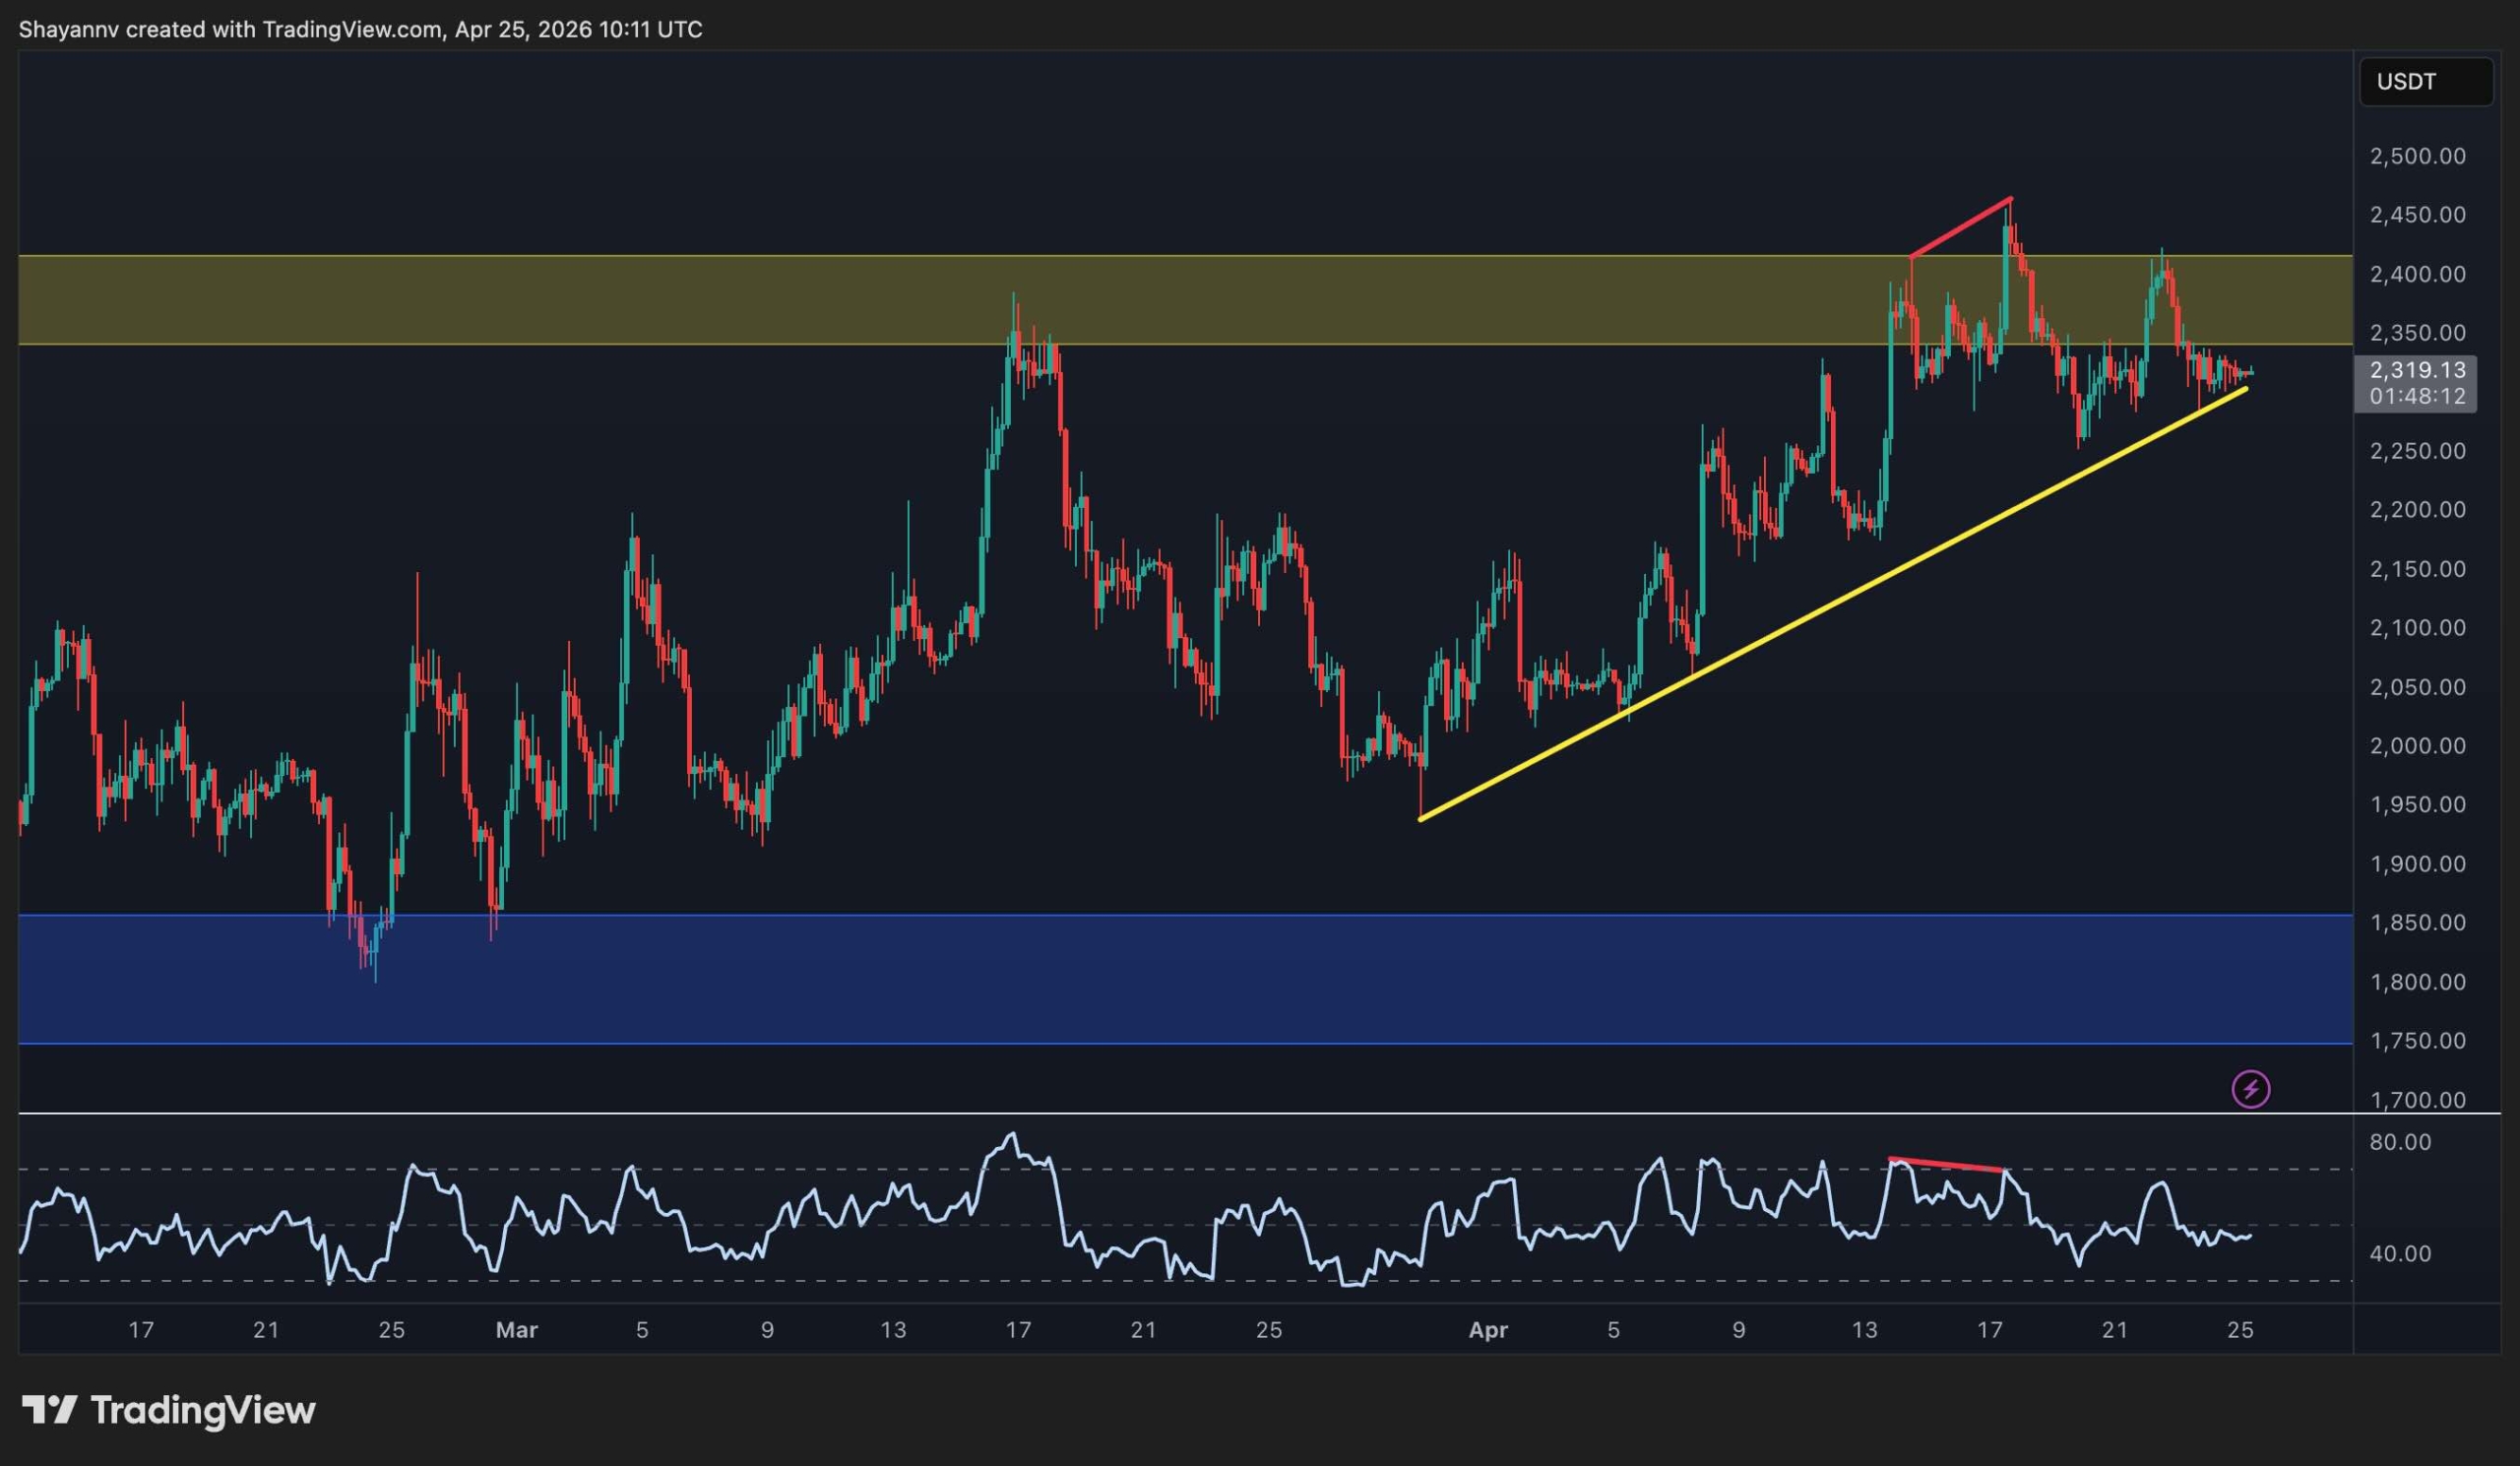Click the 2,500.00 price axis label
Screen dimensions: 2520x1466
tap(2417, 156)
